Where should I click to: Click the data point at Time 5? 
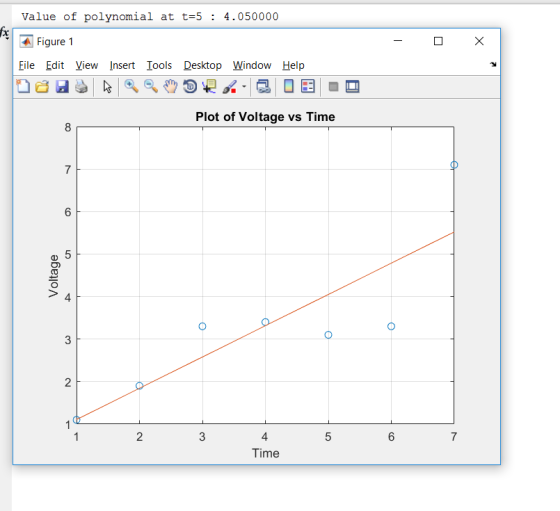coord(328,335)
